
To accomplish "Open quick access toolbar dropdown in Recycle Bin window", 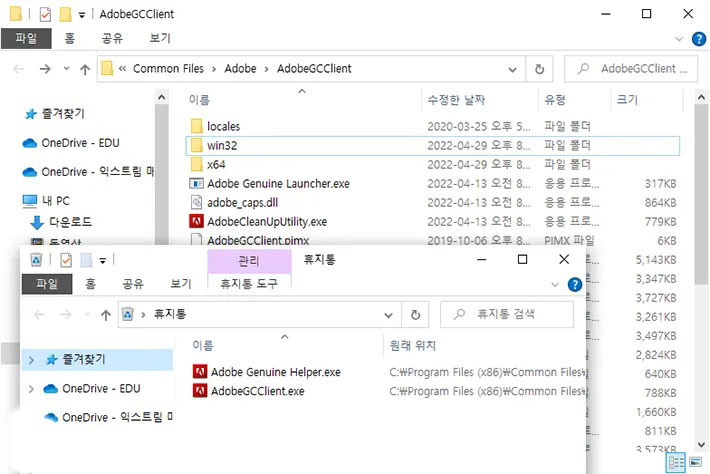I will (x=103, y=260).
